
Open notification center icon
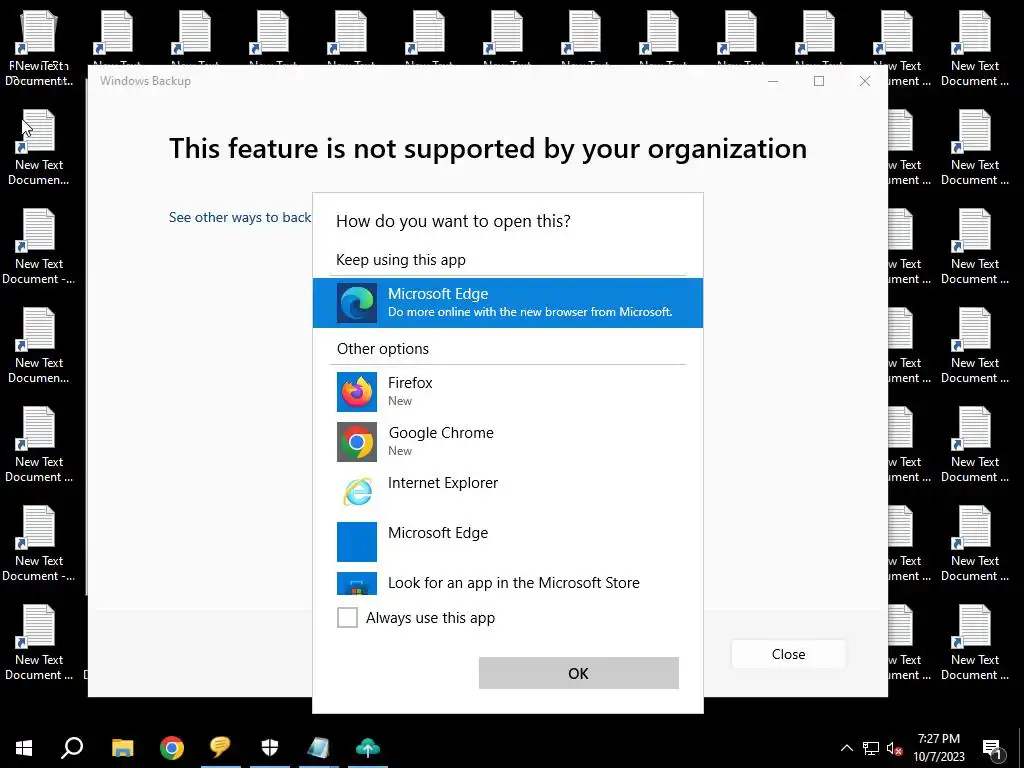pos(993,748)
